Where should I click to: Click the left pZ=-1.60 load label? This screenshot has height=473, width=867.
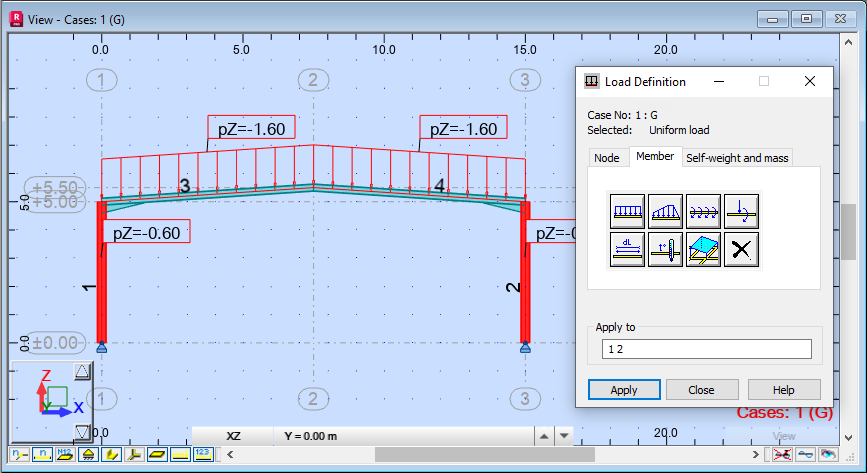tap(252, 128)
